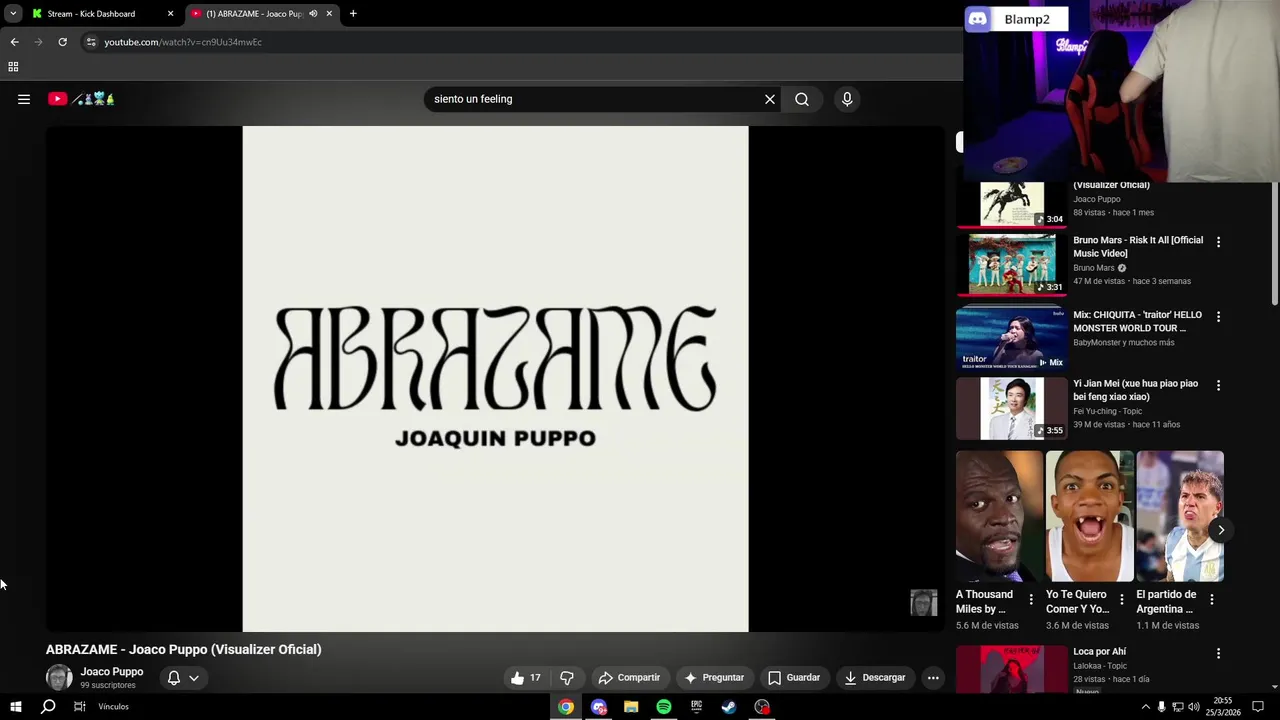Open options menu for CHIQUITA mix
Screen dimensions: 1280x720
tap(1218, 317)
